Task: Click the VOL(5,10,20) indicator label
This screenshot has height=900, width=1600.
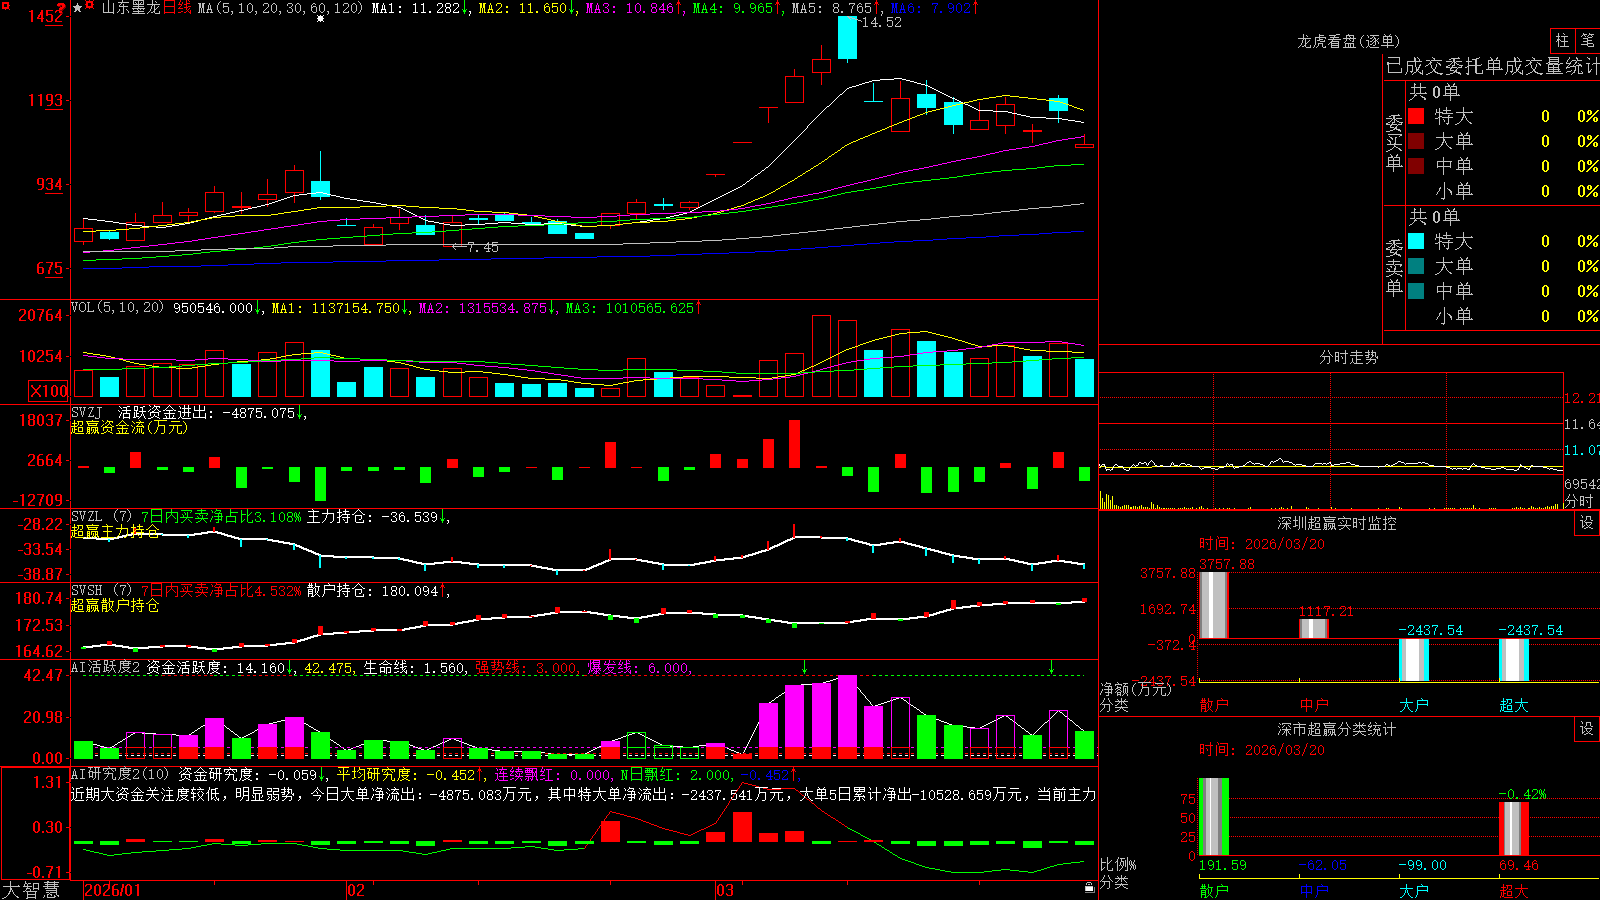Action: (117, 308)
